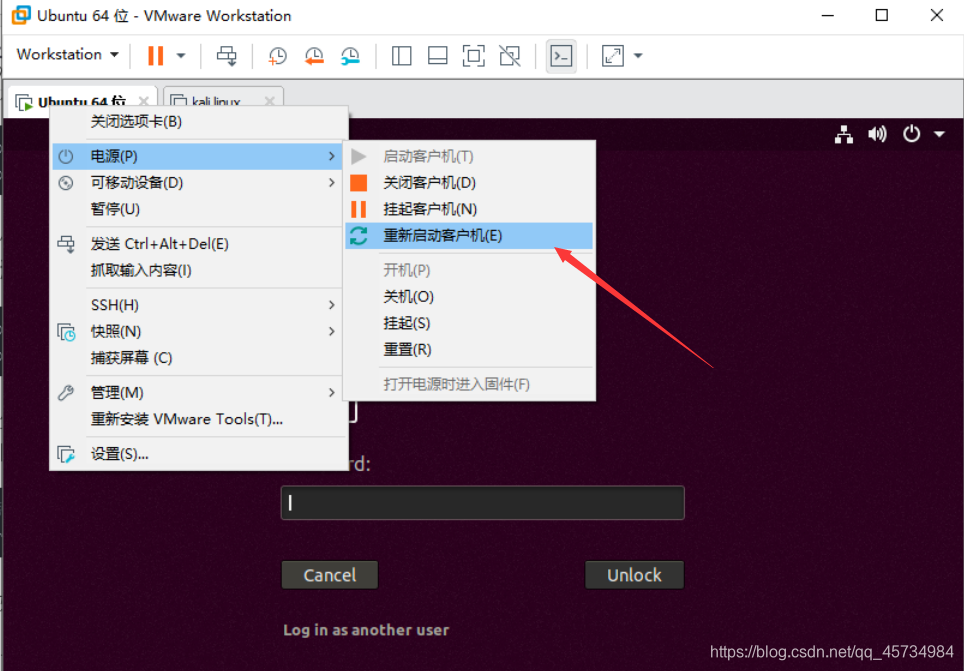Click inside the password input field
Viewport: 964px width, 671px height.
click(482, 502)
